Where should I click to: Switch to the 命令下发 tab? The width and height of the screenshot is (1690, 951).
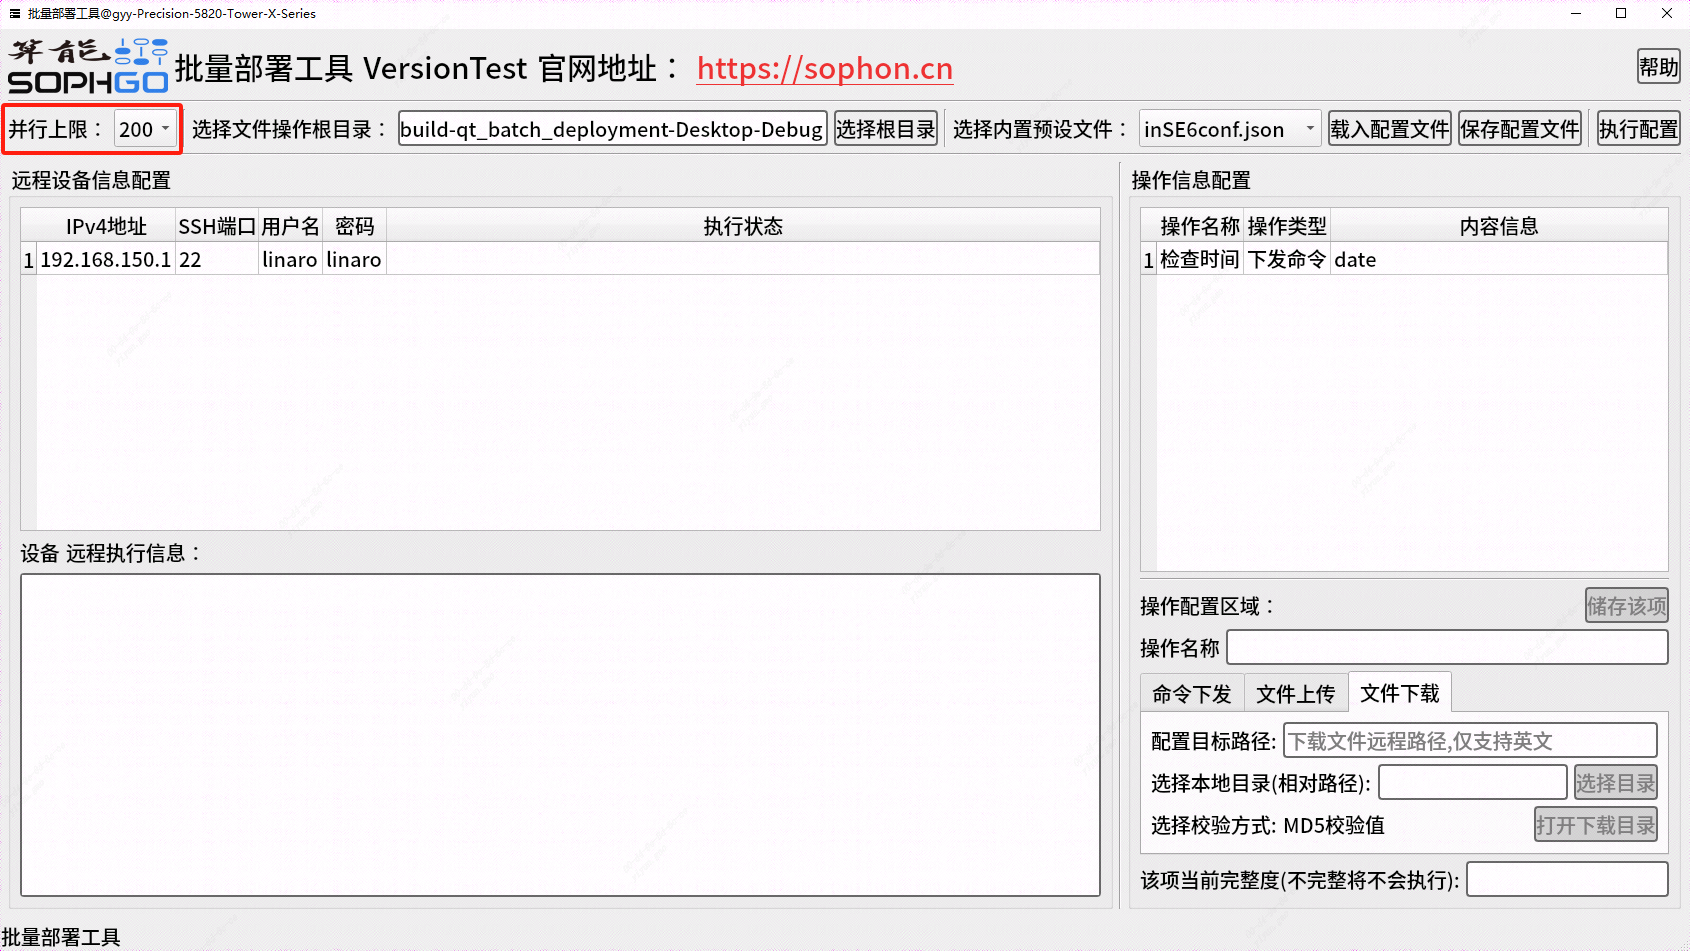[1191, 693]
